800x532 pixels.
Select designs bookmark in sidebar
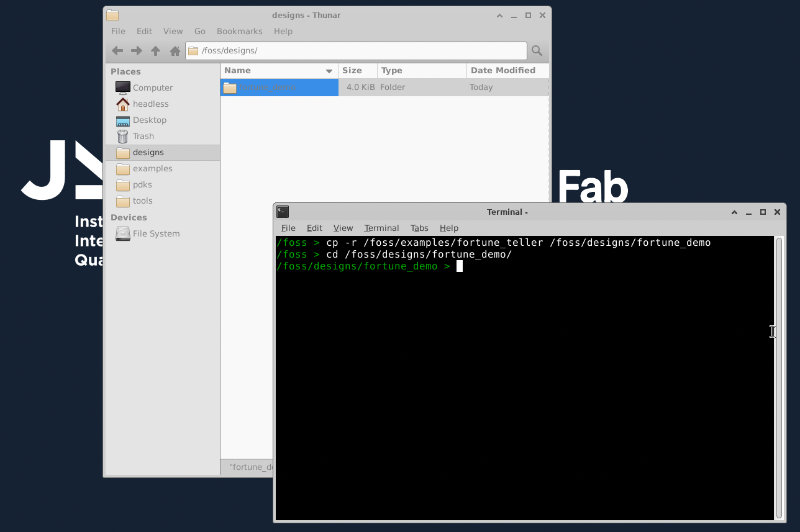[x=162, y=153]
